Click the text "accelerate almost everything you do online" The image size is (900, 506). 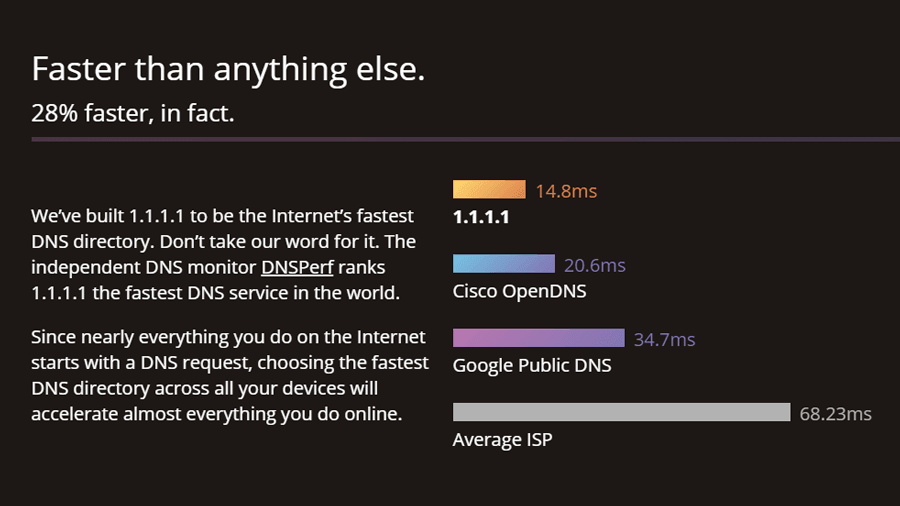(x=216, y=413)
